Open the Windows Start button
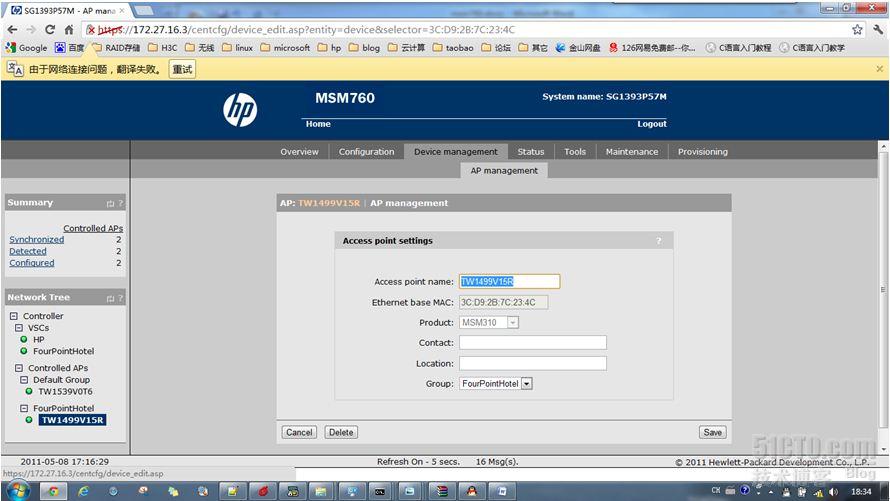 17,490
